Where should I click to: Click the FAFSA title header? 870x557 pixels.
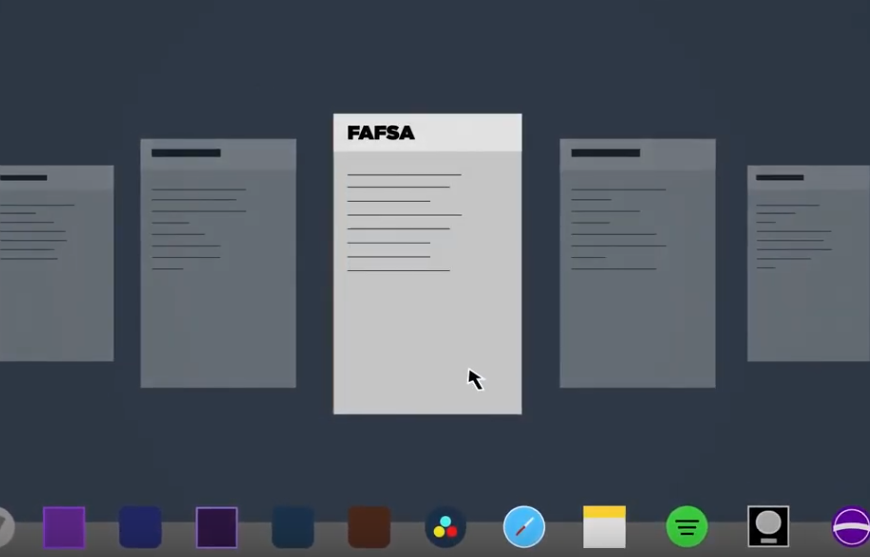coord(381,133)
